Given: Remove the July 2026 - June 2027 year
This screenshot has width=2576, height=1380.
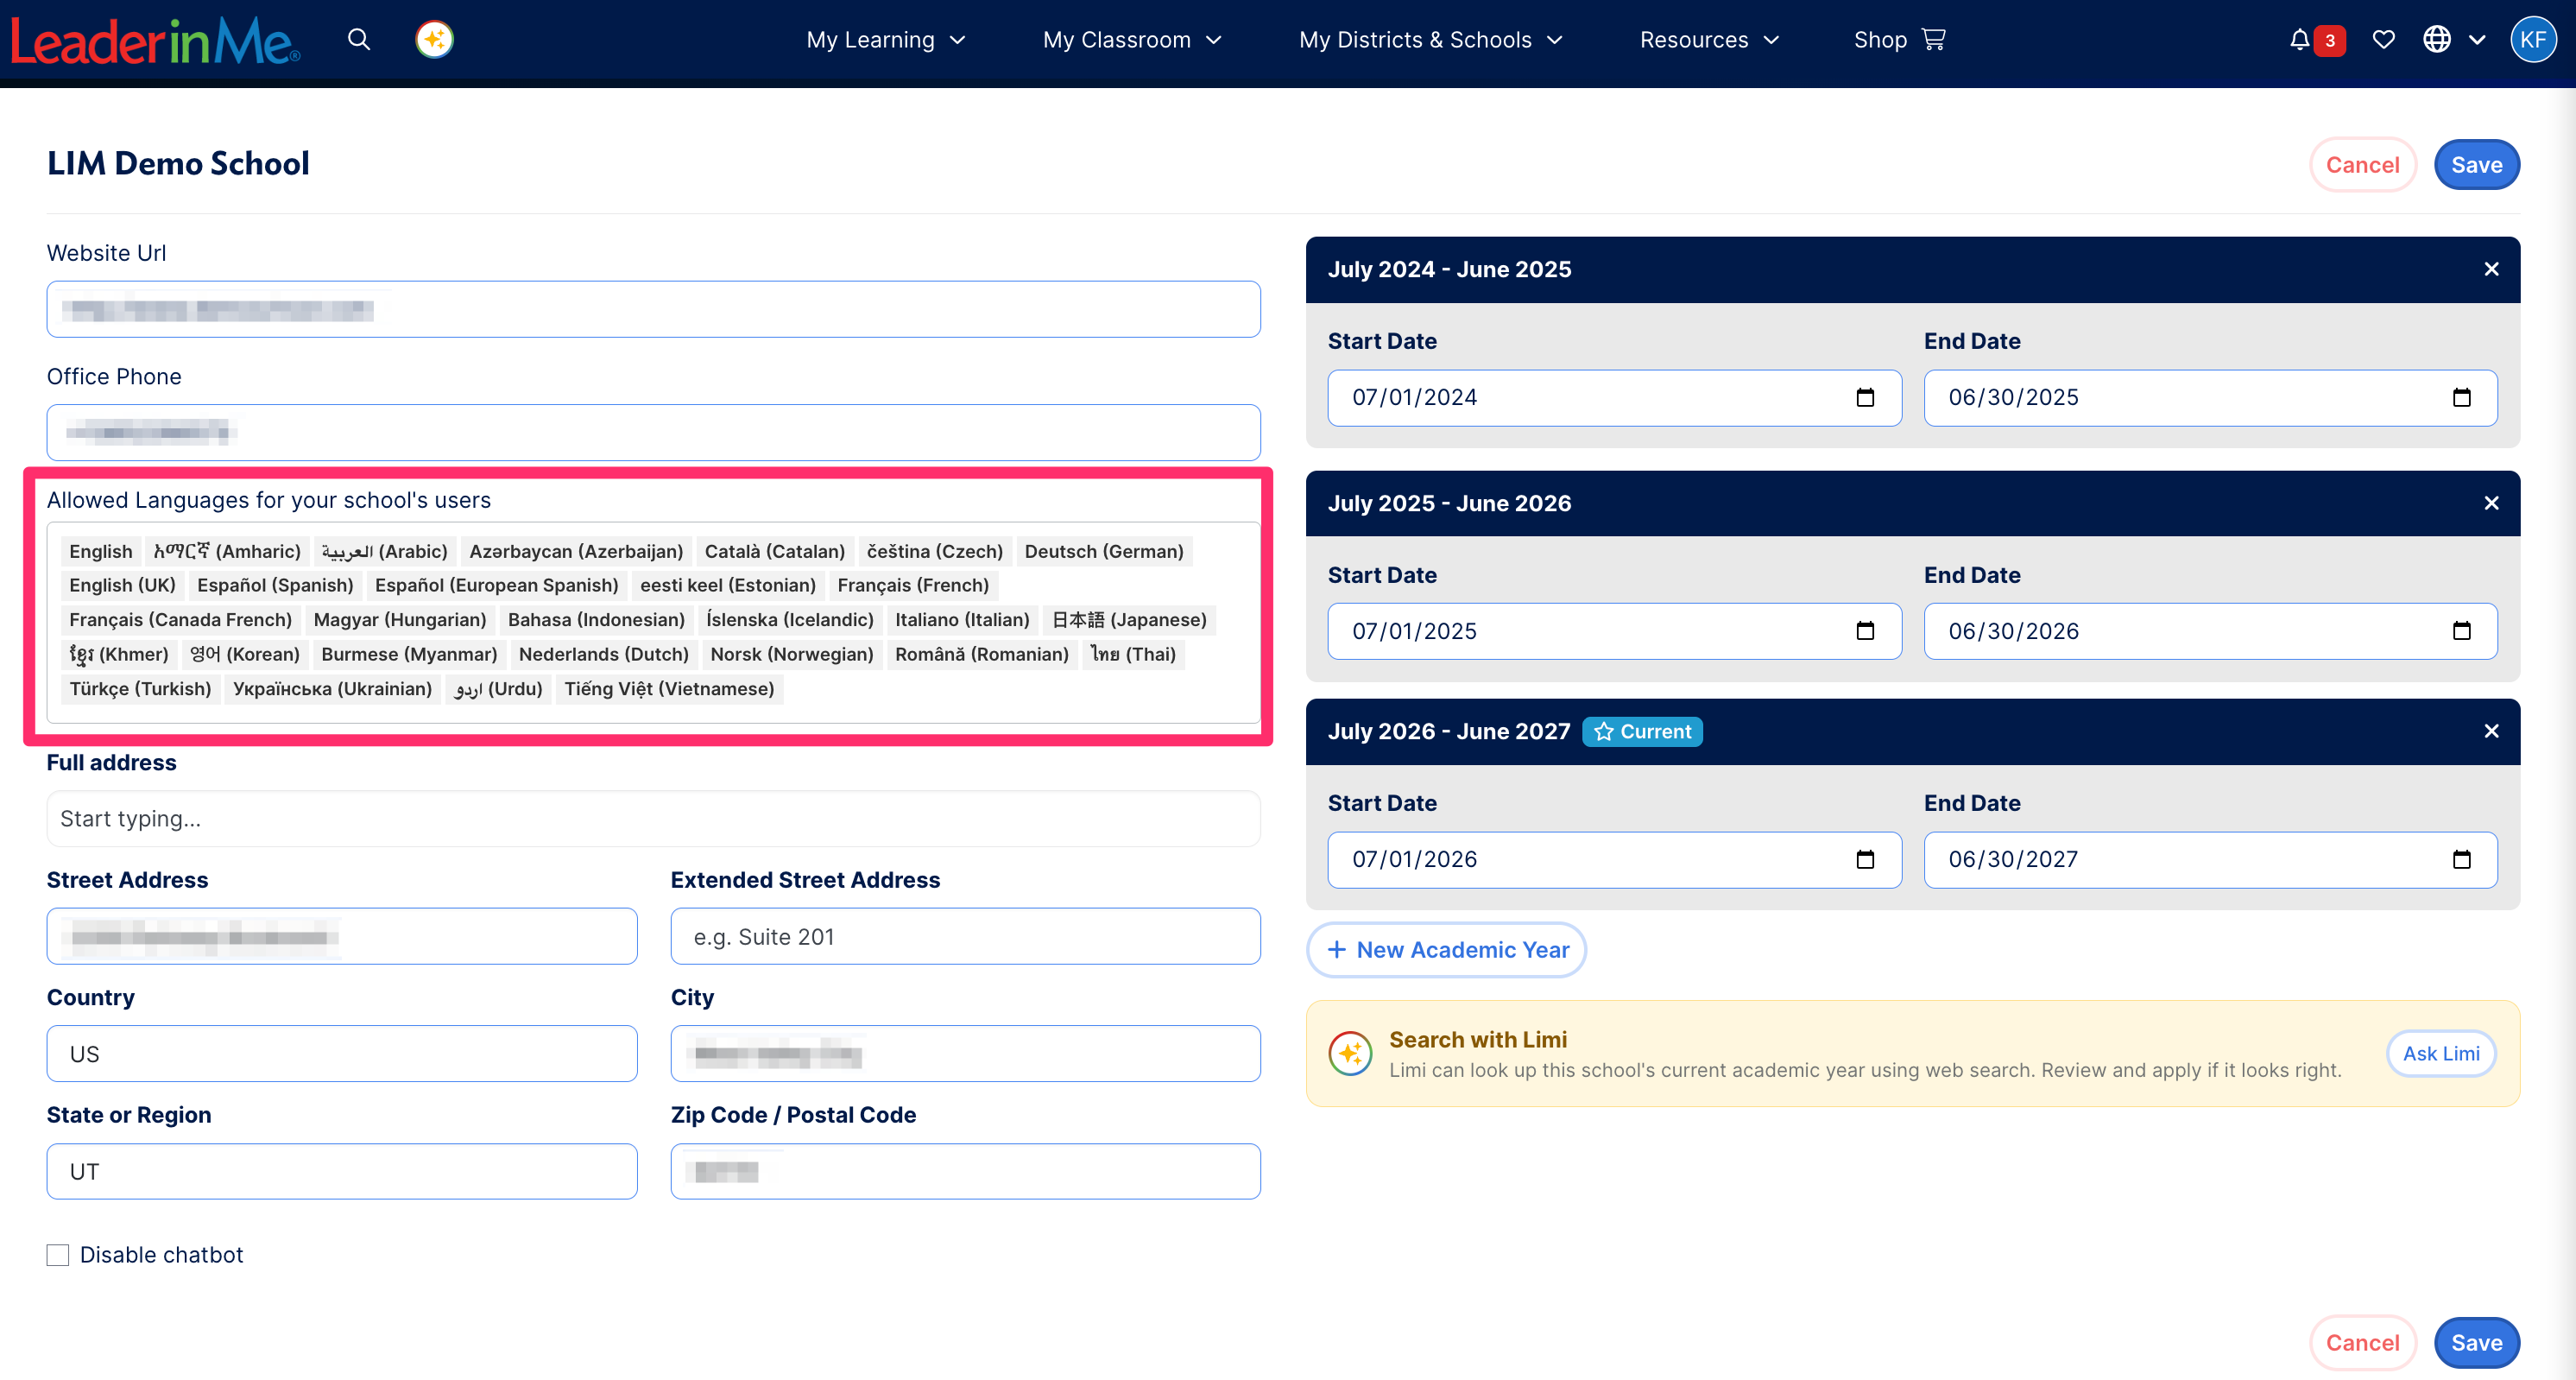Looking at the screenshot, I should tap(2491, 731).
